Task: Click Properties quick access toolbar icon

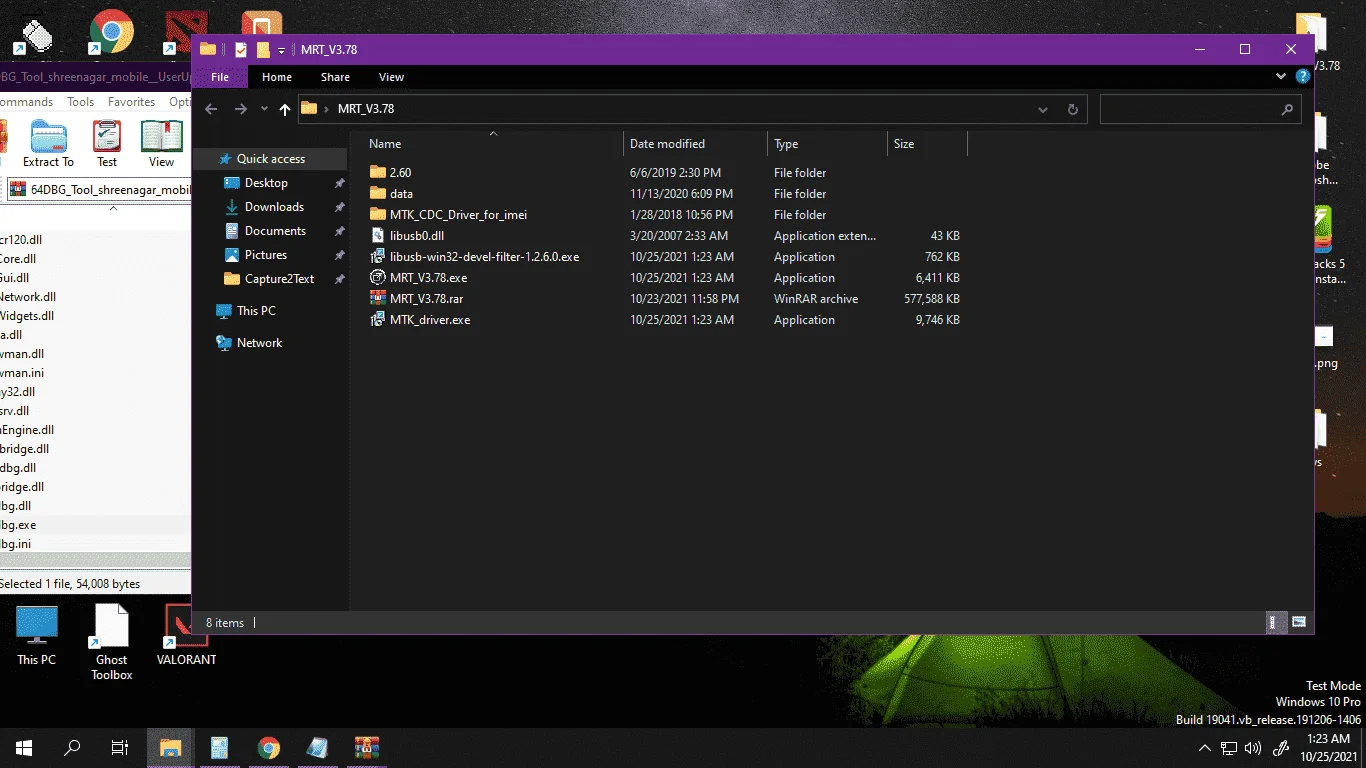Action: pos(241,50)
